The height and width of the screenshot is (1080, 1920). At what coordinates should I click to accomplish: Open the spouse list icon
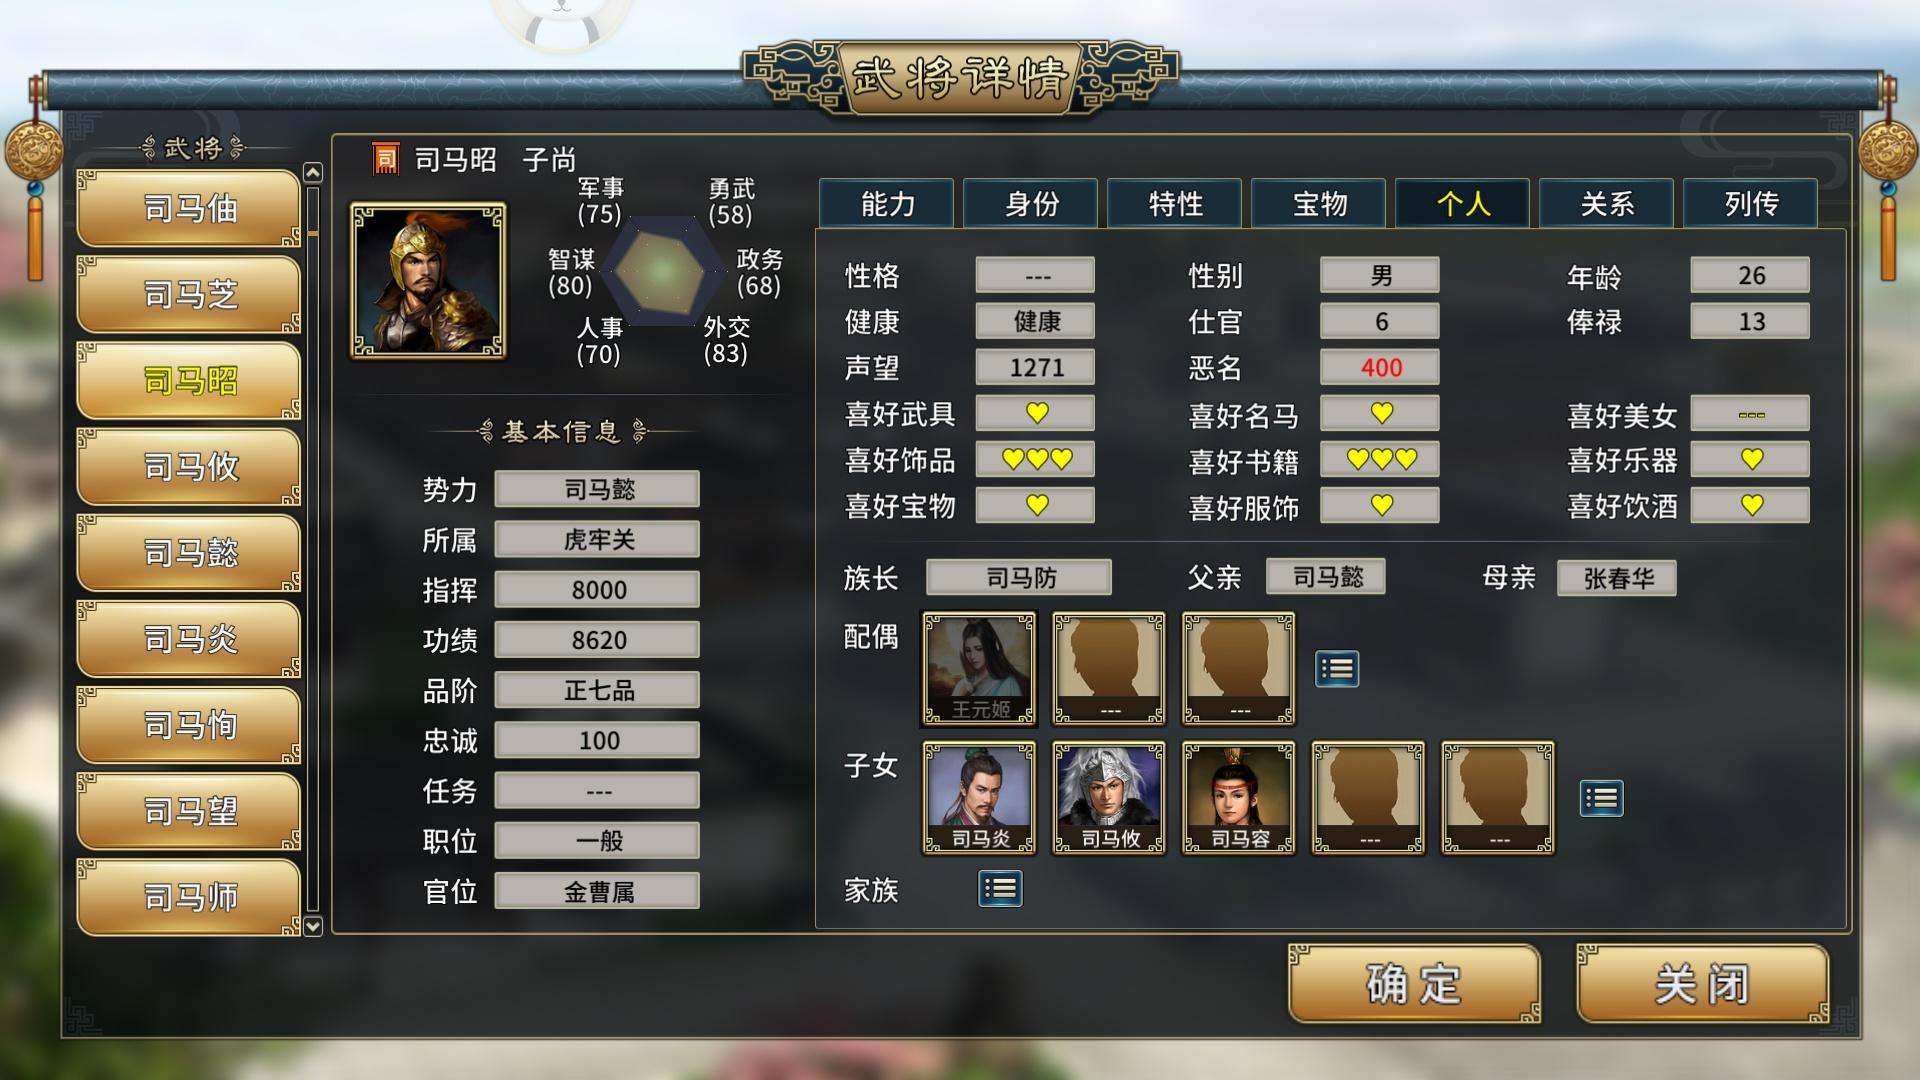[x=1337, y=669]
